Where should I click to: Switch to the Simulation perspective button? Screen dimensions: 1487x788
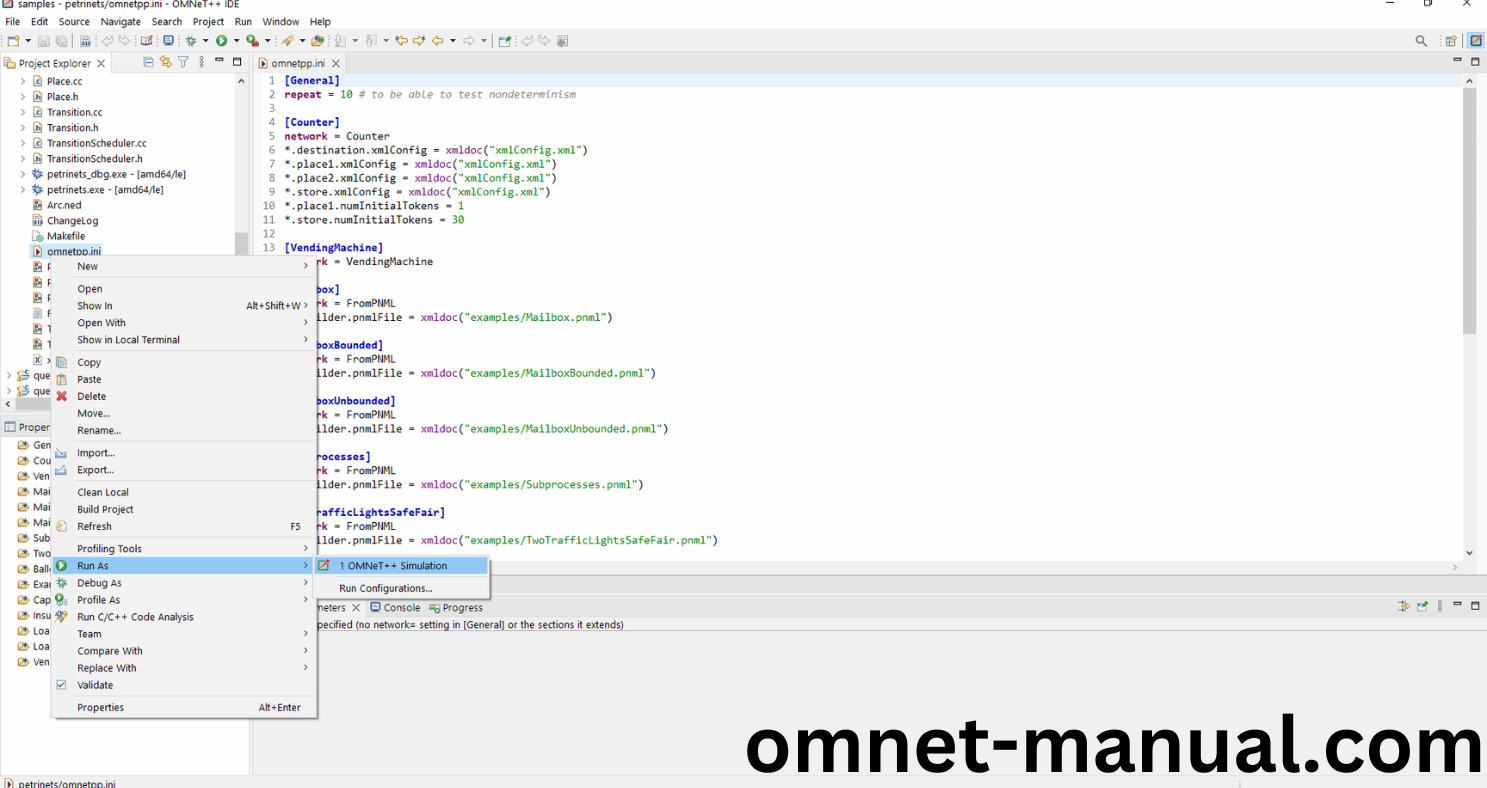click(1475, 41)
